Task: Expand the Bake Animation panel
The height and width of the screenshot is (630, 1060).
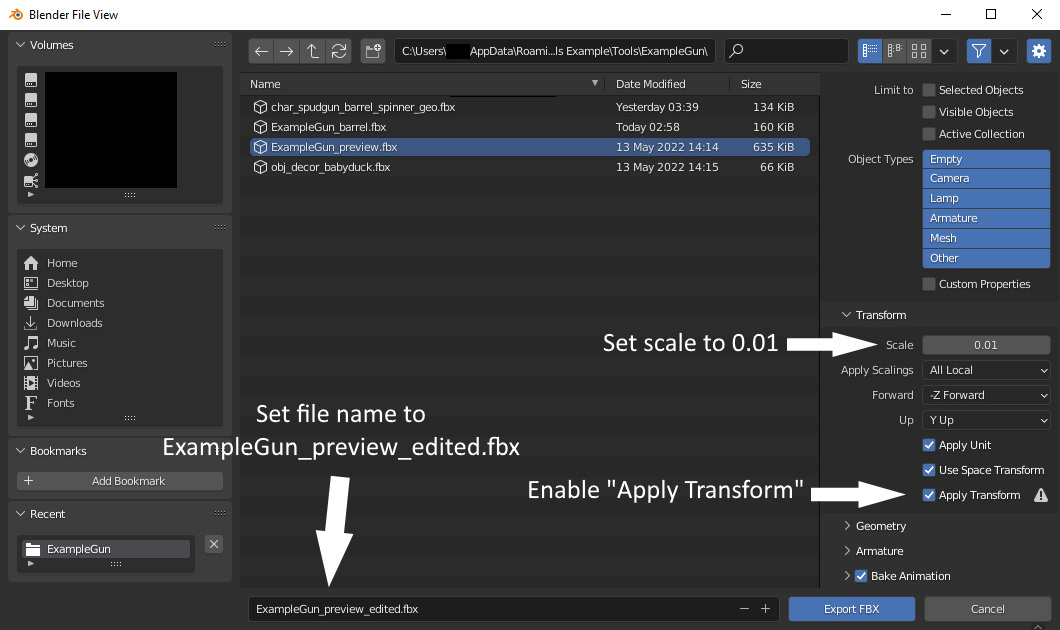Action: [846, 576]
